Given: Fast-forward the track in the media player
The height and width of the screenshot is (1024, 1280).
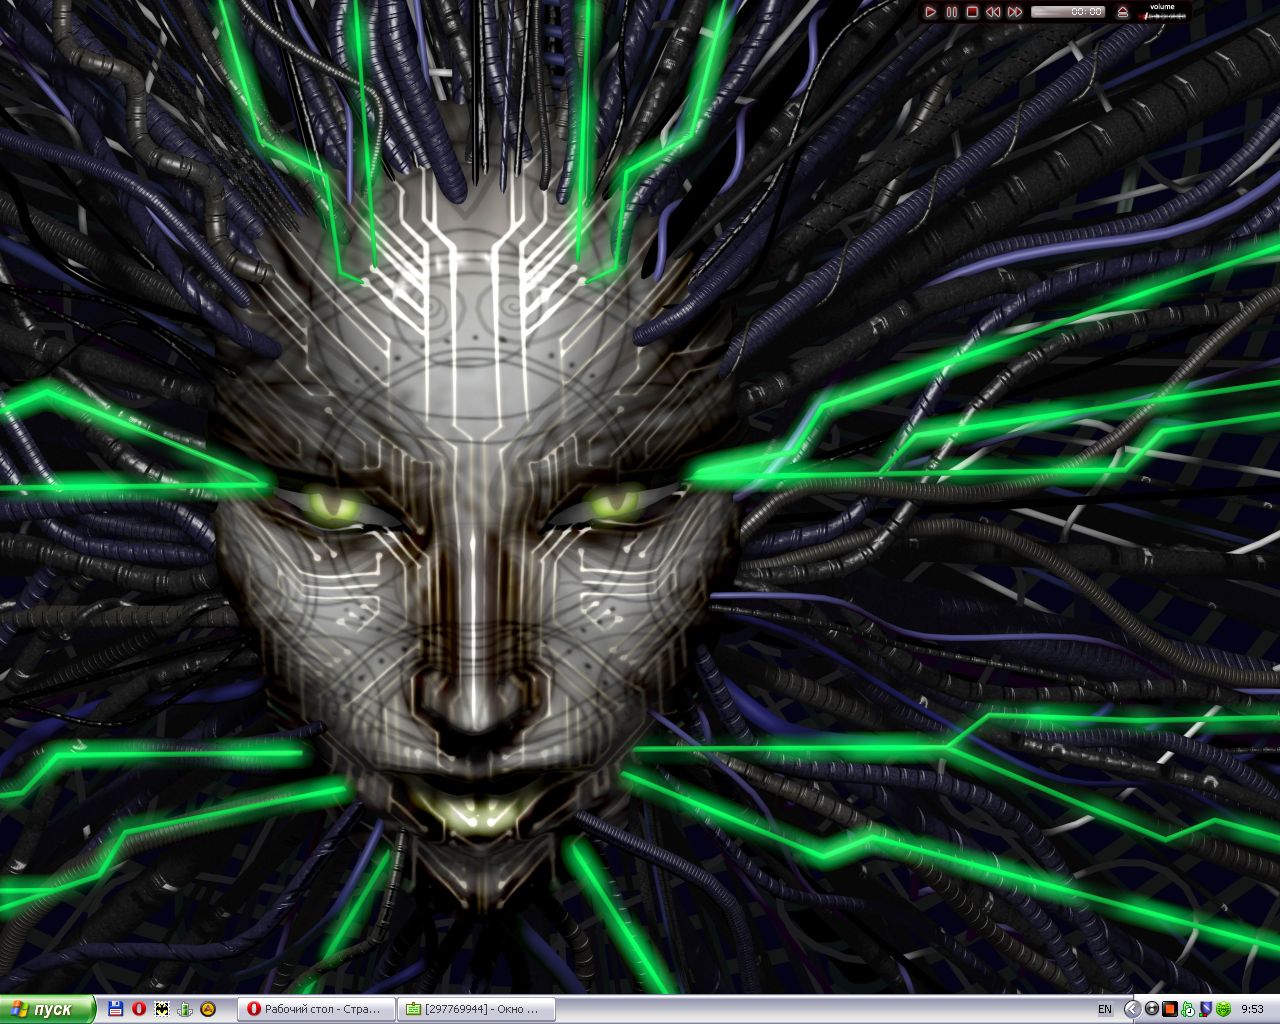Looking at the screenshot, I should click(x=1015, y=12).
